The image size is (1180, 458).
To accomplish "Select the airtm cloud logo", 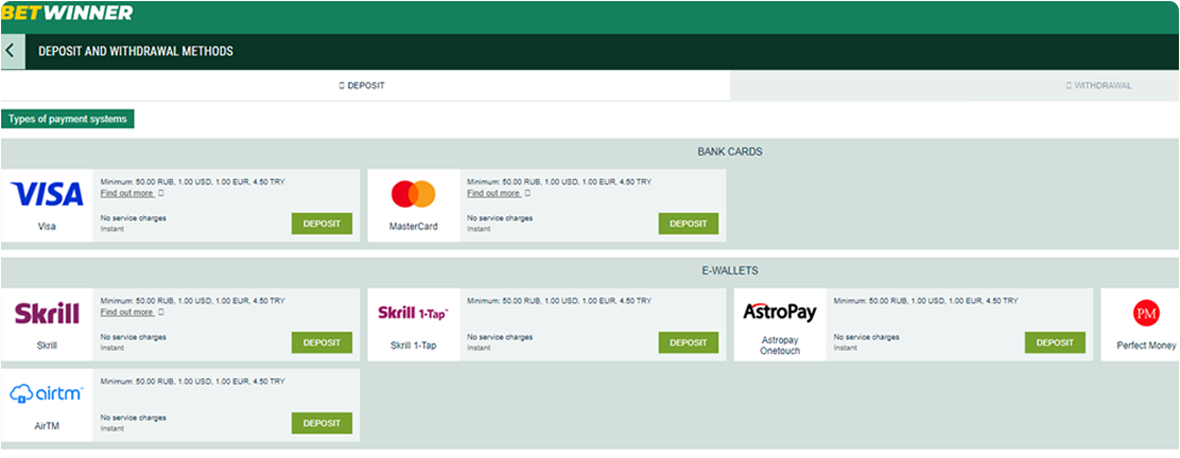I will (47, 393).
